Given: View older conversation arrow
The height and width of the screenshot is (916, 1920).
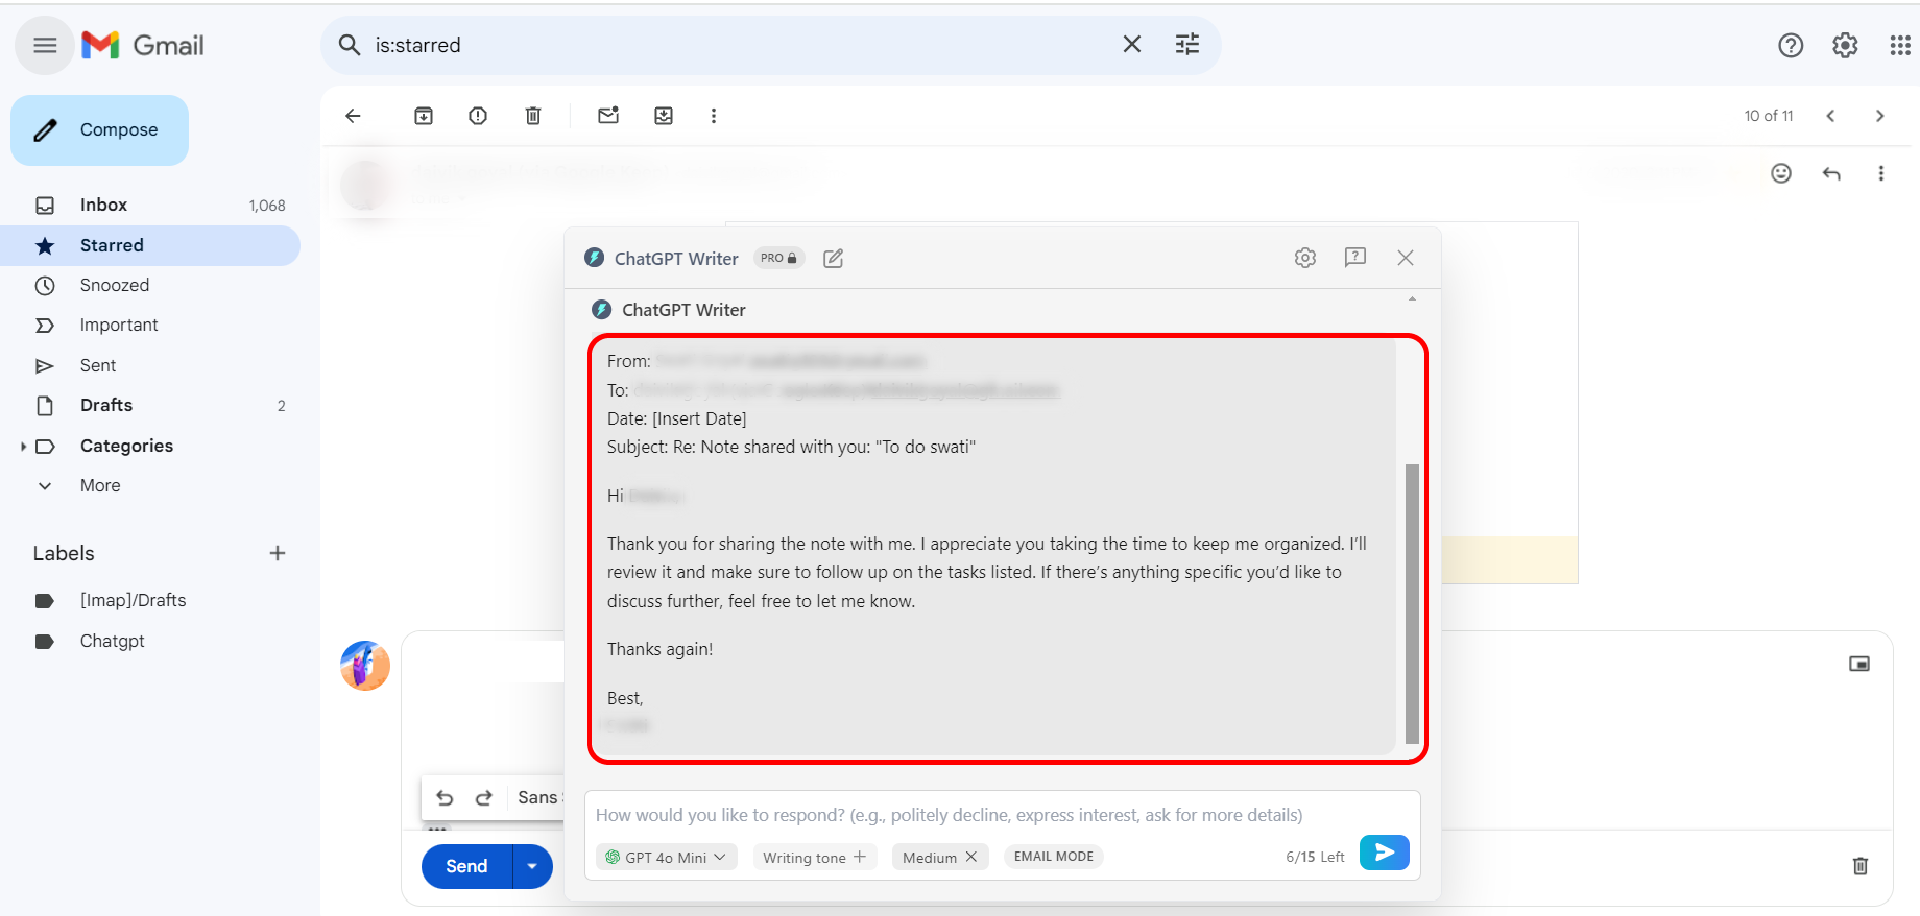Looking at the screenshot, I should (1879, 116).
